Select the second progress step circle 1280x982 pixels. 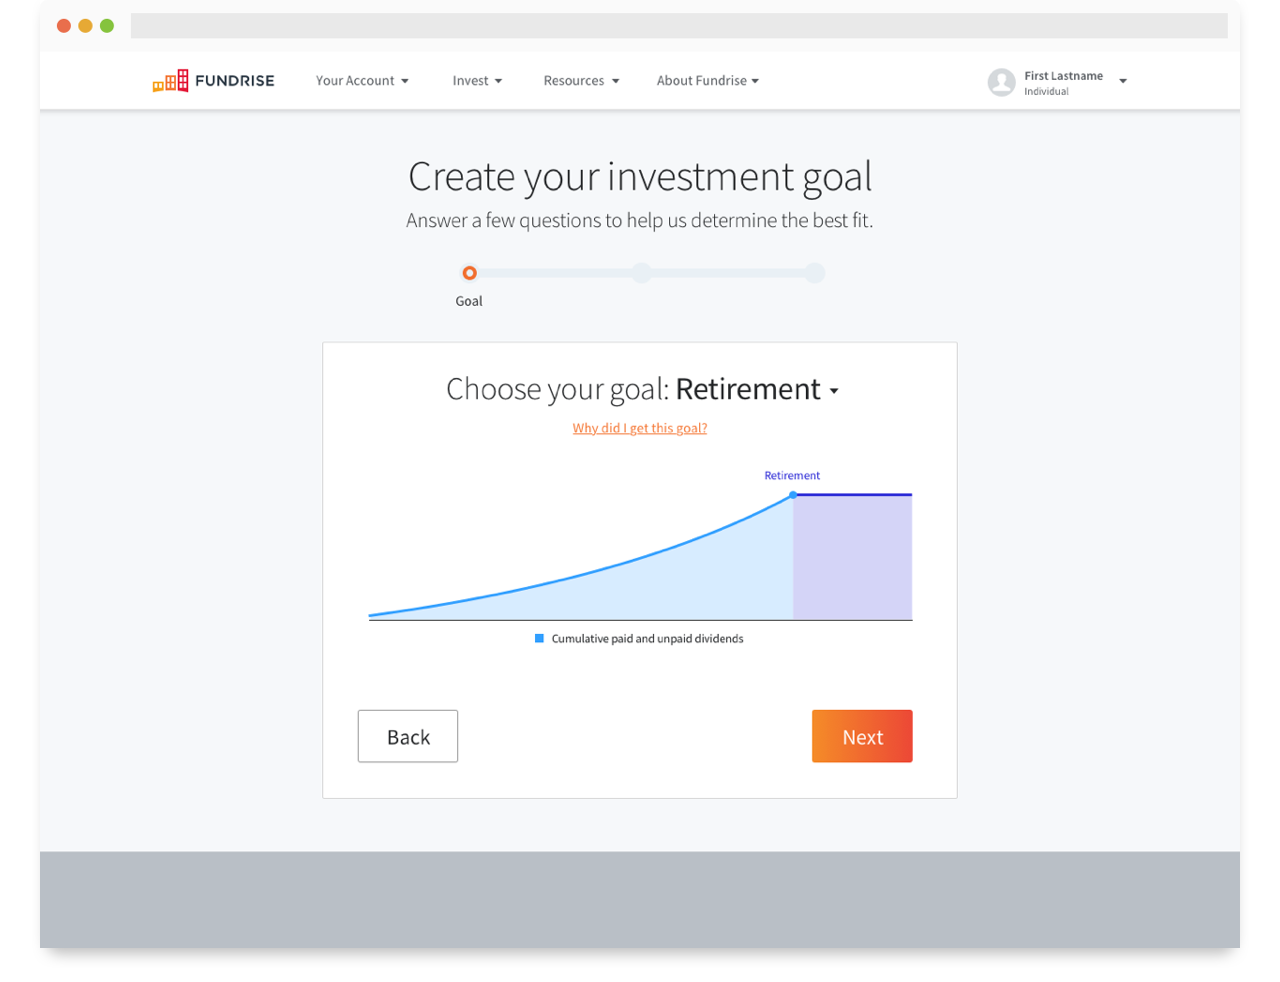tap(642, 273)
